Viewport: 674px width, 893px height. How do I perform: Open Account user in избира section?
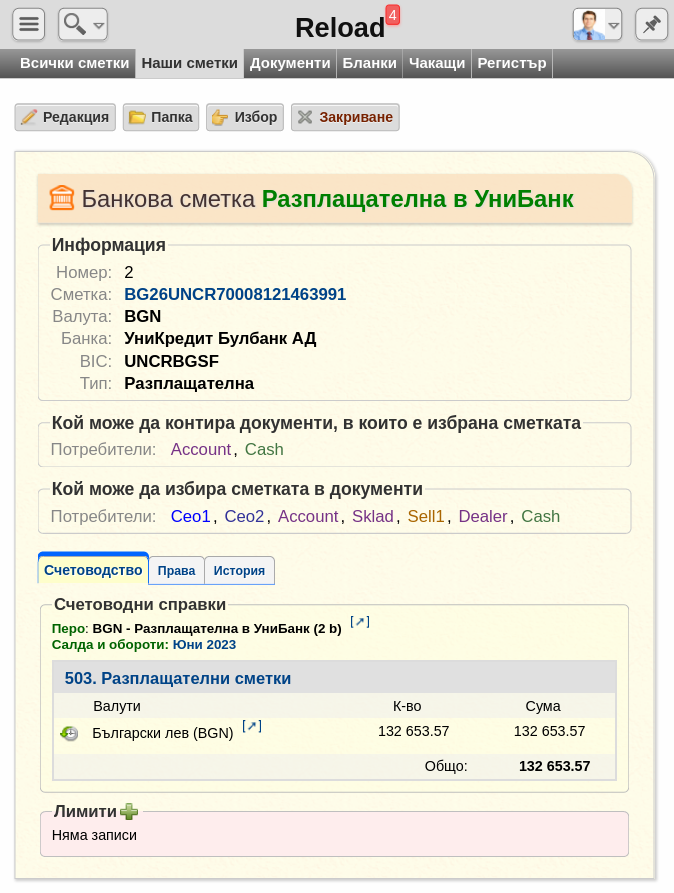[x=308, y=516]
